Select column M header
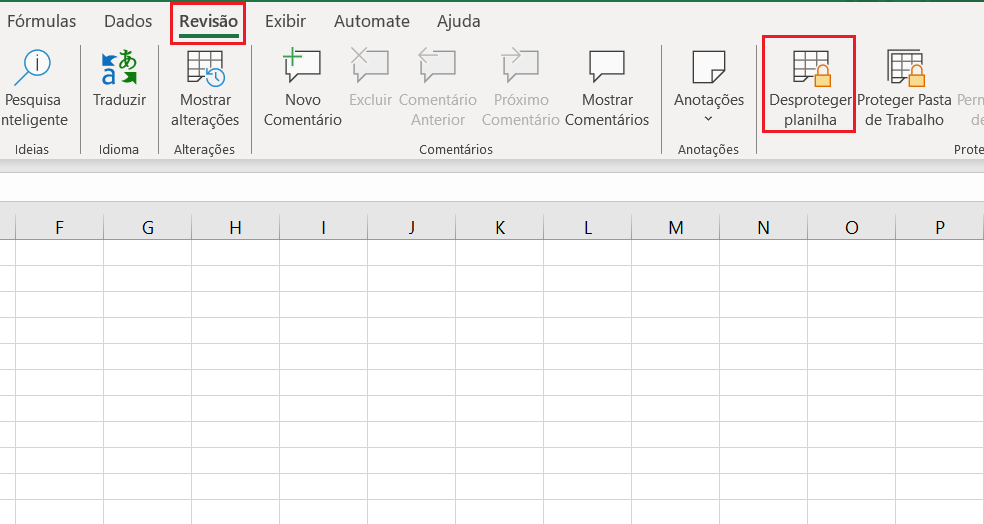The image size is (984, 524). click(676, 227)
